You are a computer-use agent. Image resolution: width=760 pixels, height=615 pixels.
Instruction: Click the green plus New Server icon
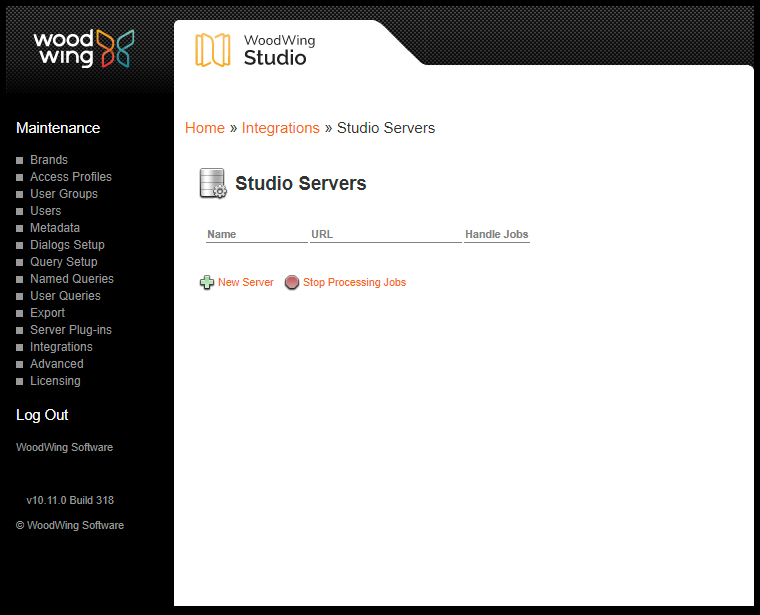click(207, 282)
